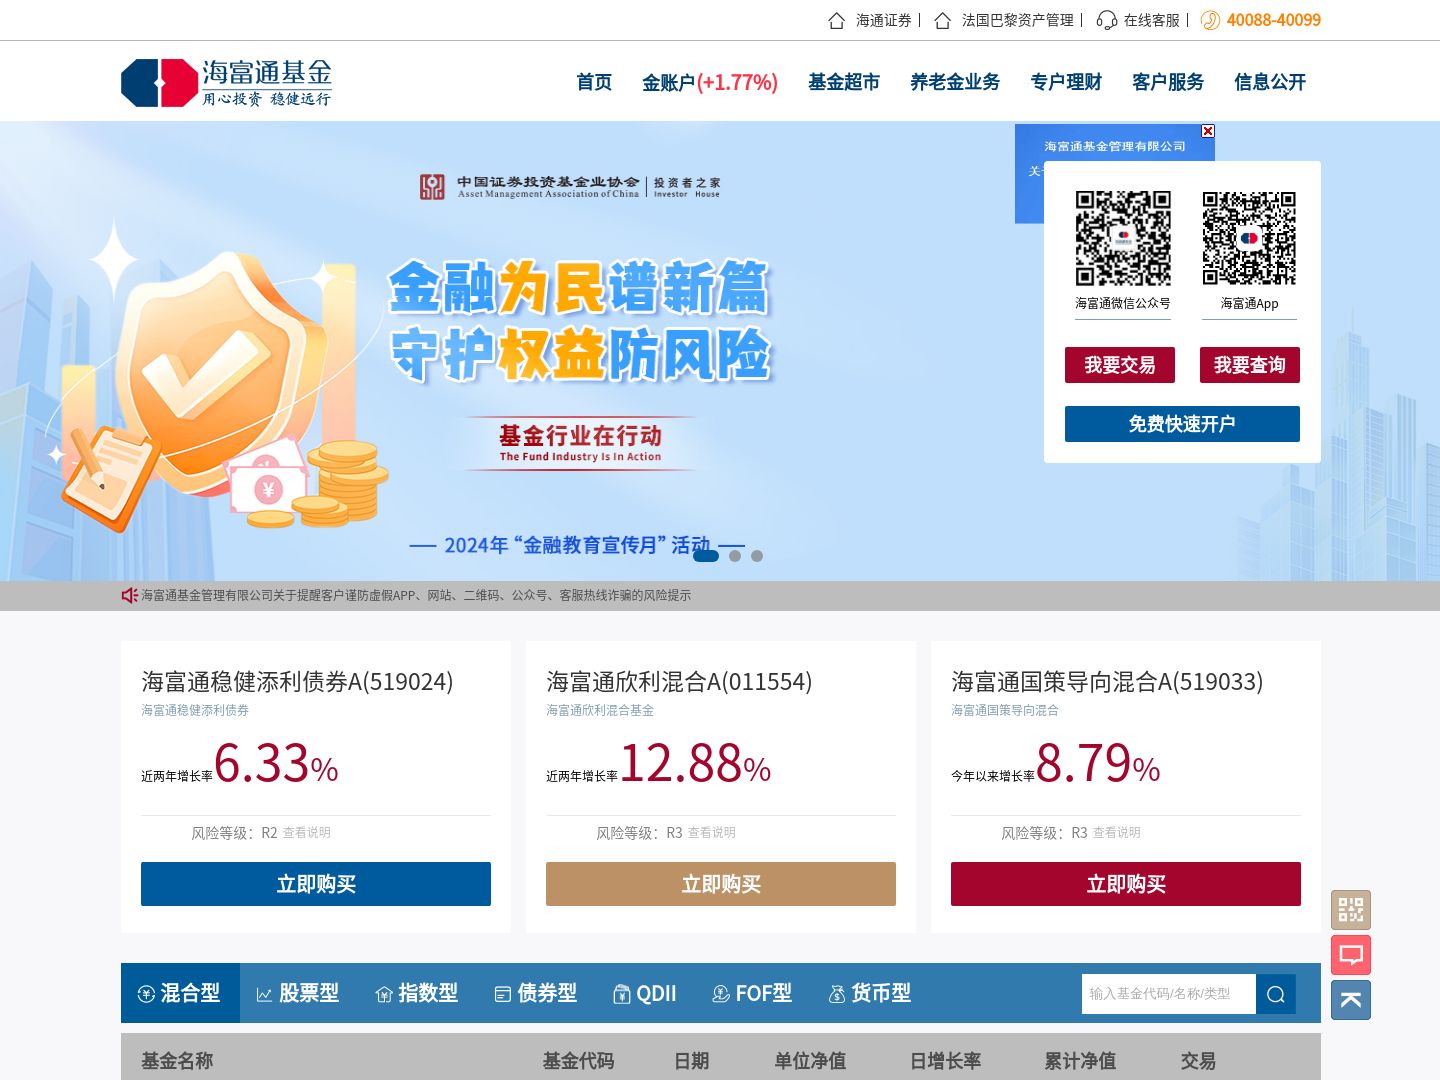1440x1080 pixels.
Task: Open the floating QR code icon
Action: click(1351, 910)
